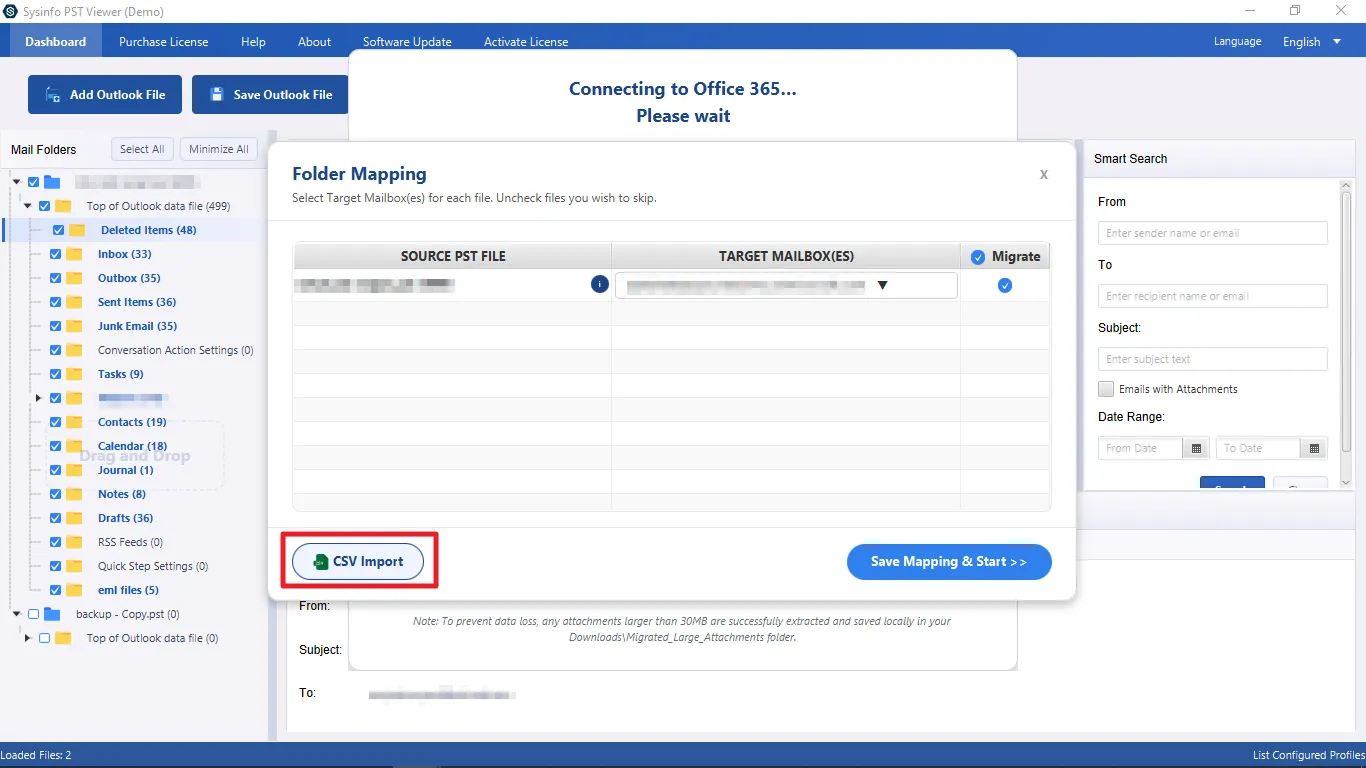This screenshot has width=1366, height=768.
Task: Uncheck the Migrate checkbox in the PST file row
Action: 1005,285
